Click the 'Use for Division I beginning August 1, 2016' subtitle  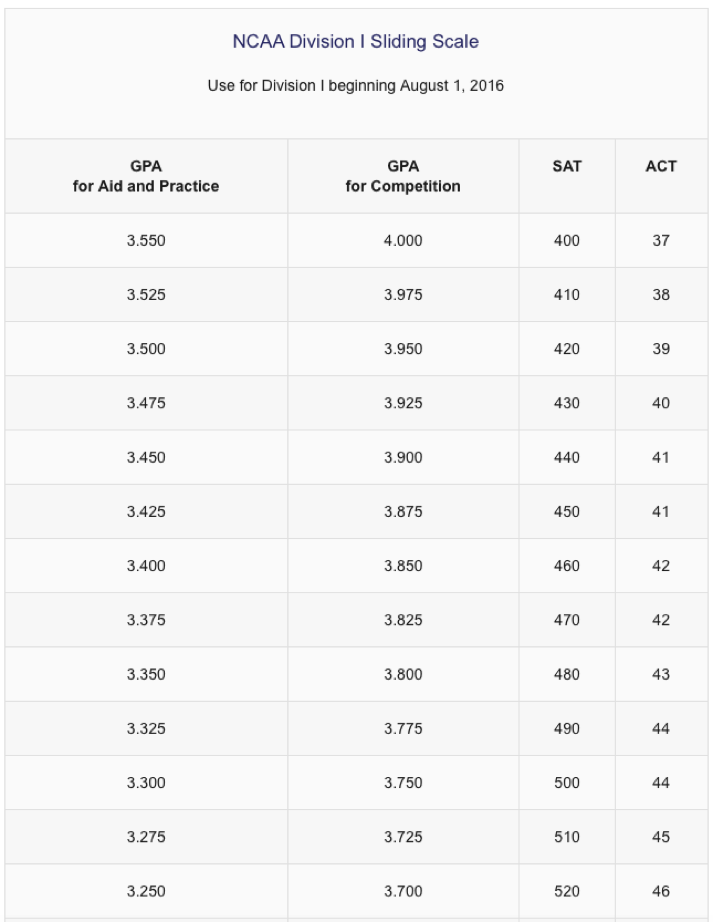(x=356, y=86)
